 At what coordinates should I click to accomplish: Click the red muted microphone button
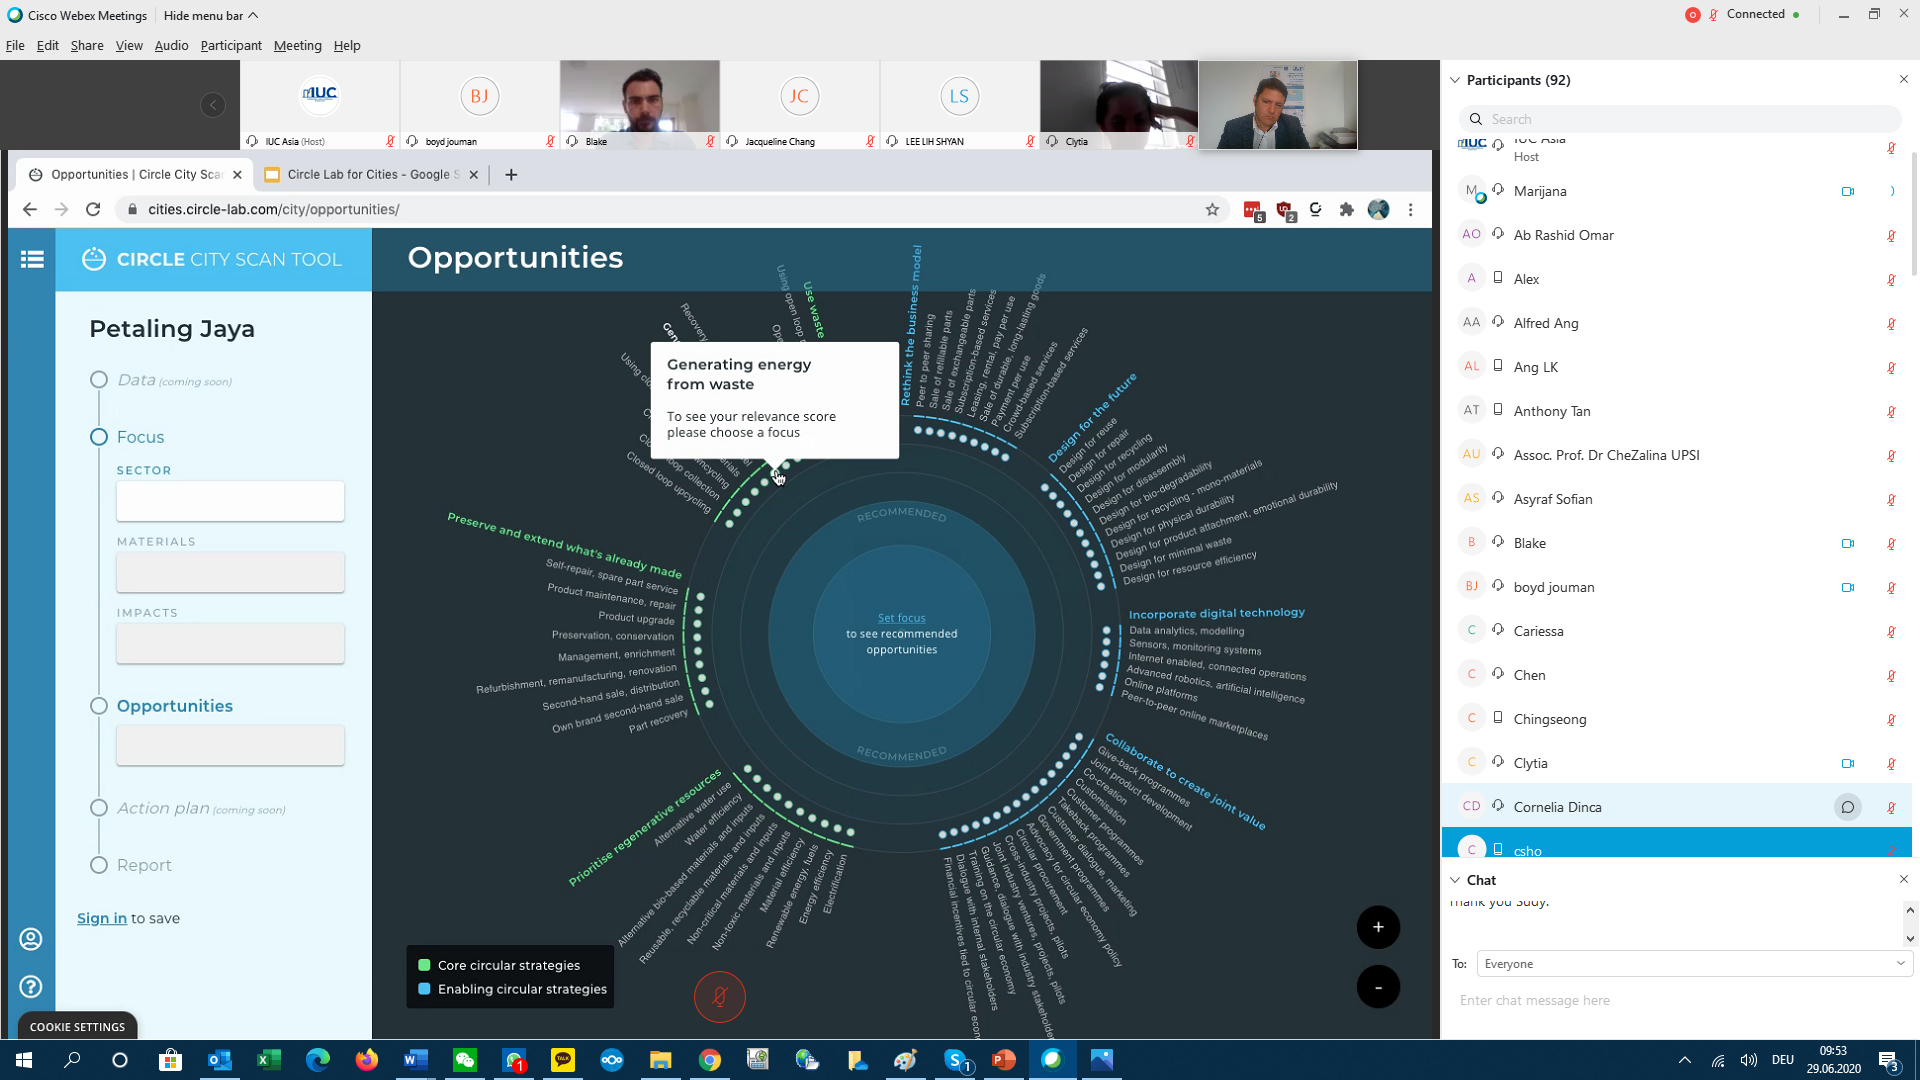click(x=719, y=997)
